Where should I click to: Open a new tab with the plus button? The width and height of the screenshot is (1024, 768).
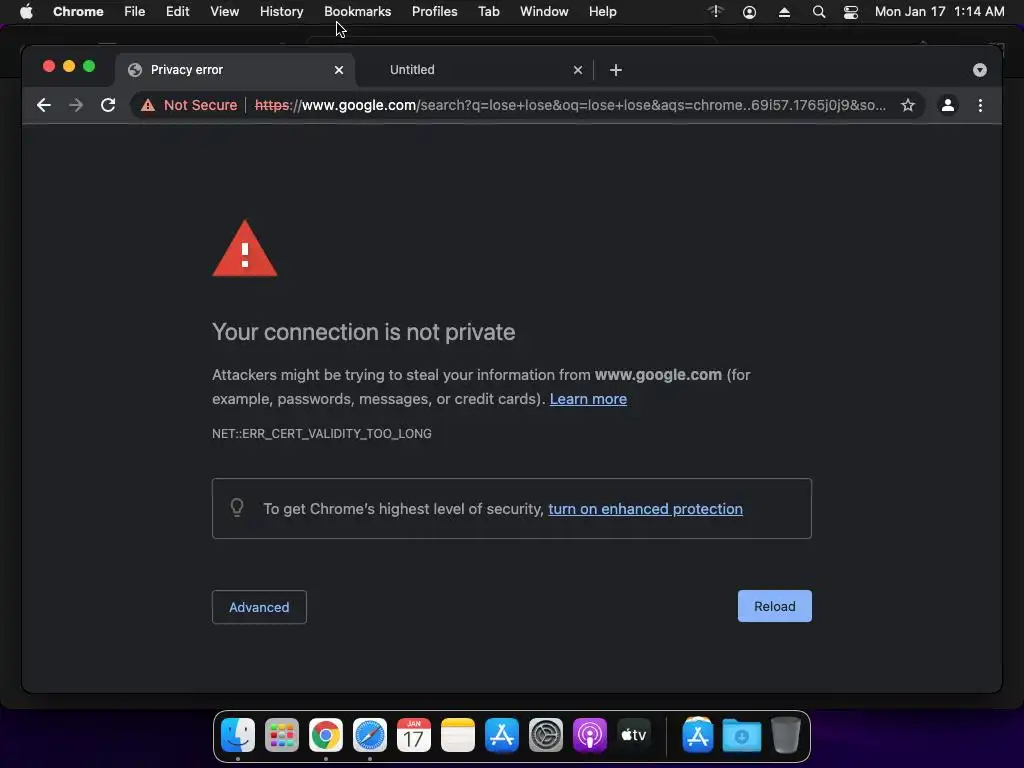[616, 70]
